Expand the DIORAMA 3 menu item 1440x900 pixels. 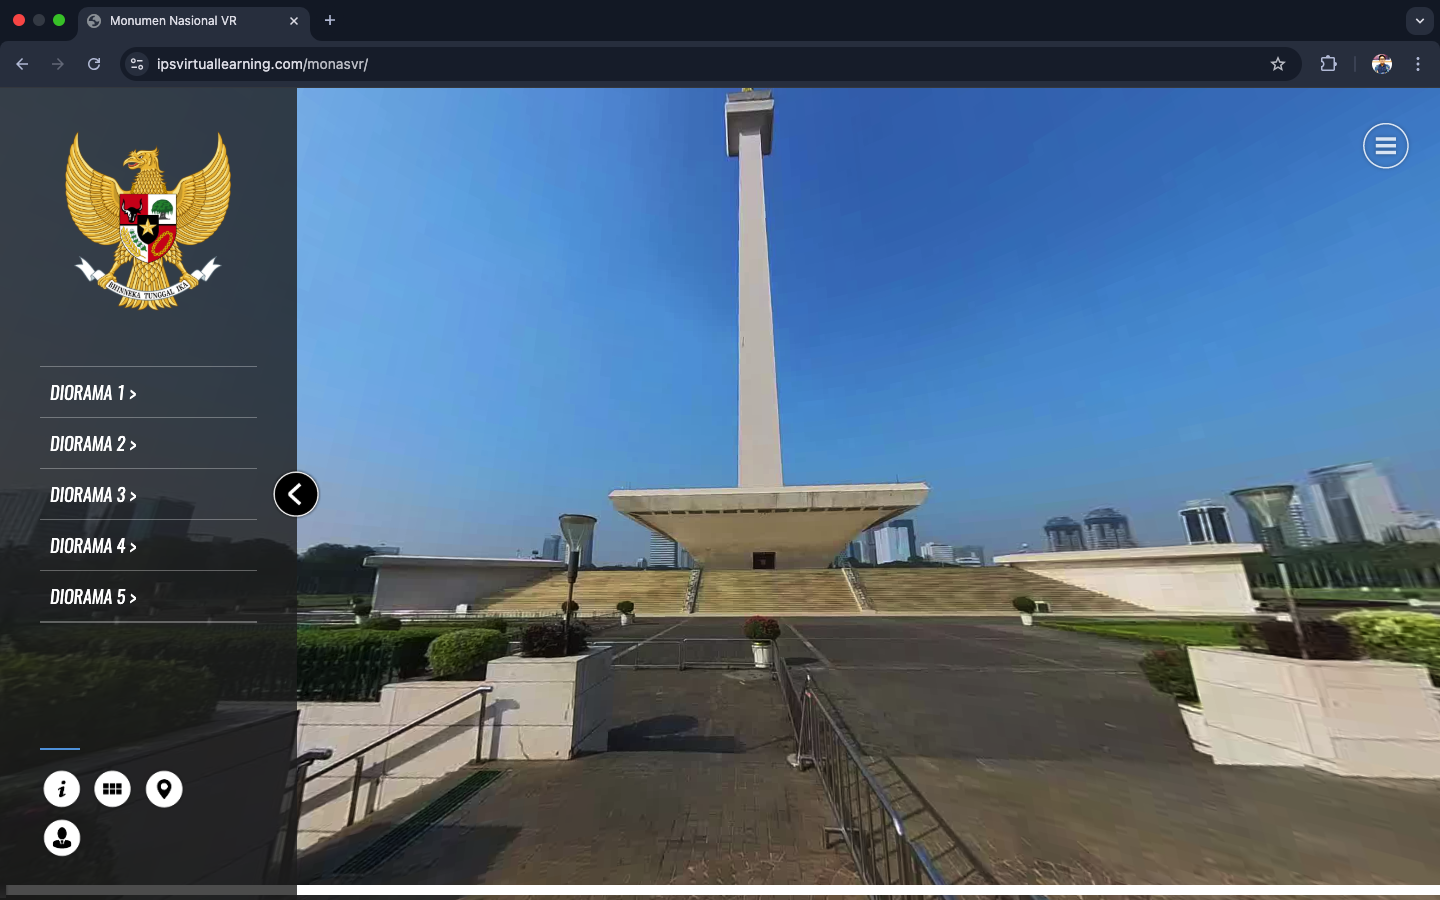(93, 495)
